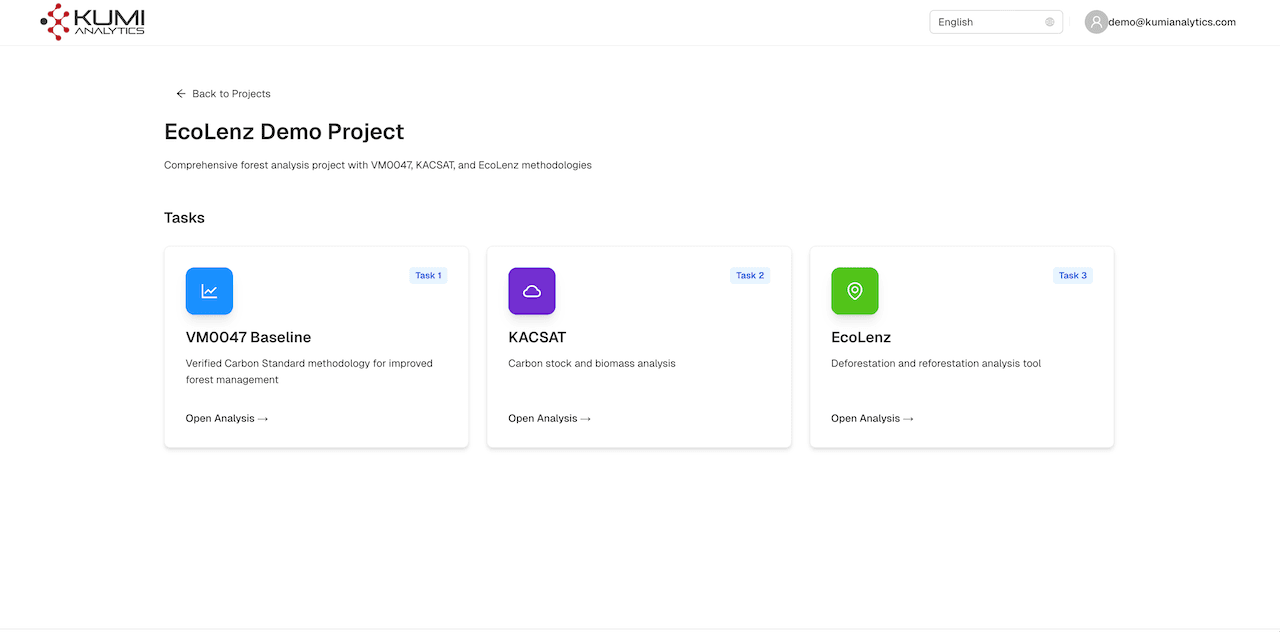1280x632 pixels.
Task: Click the globe icon in language selector
Action: click(x=1050, y=22)
